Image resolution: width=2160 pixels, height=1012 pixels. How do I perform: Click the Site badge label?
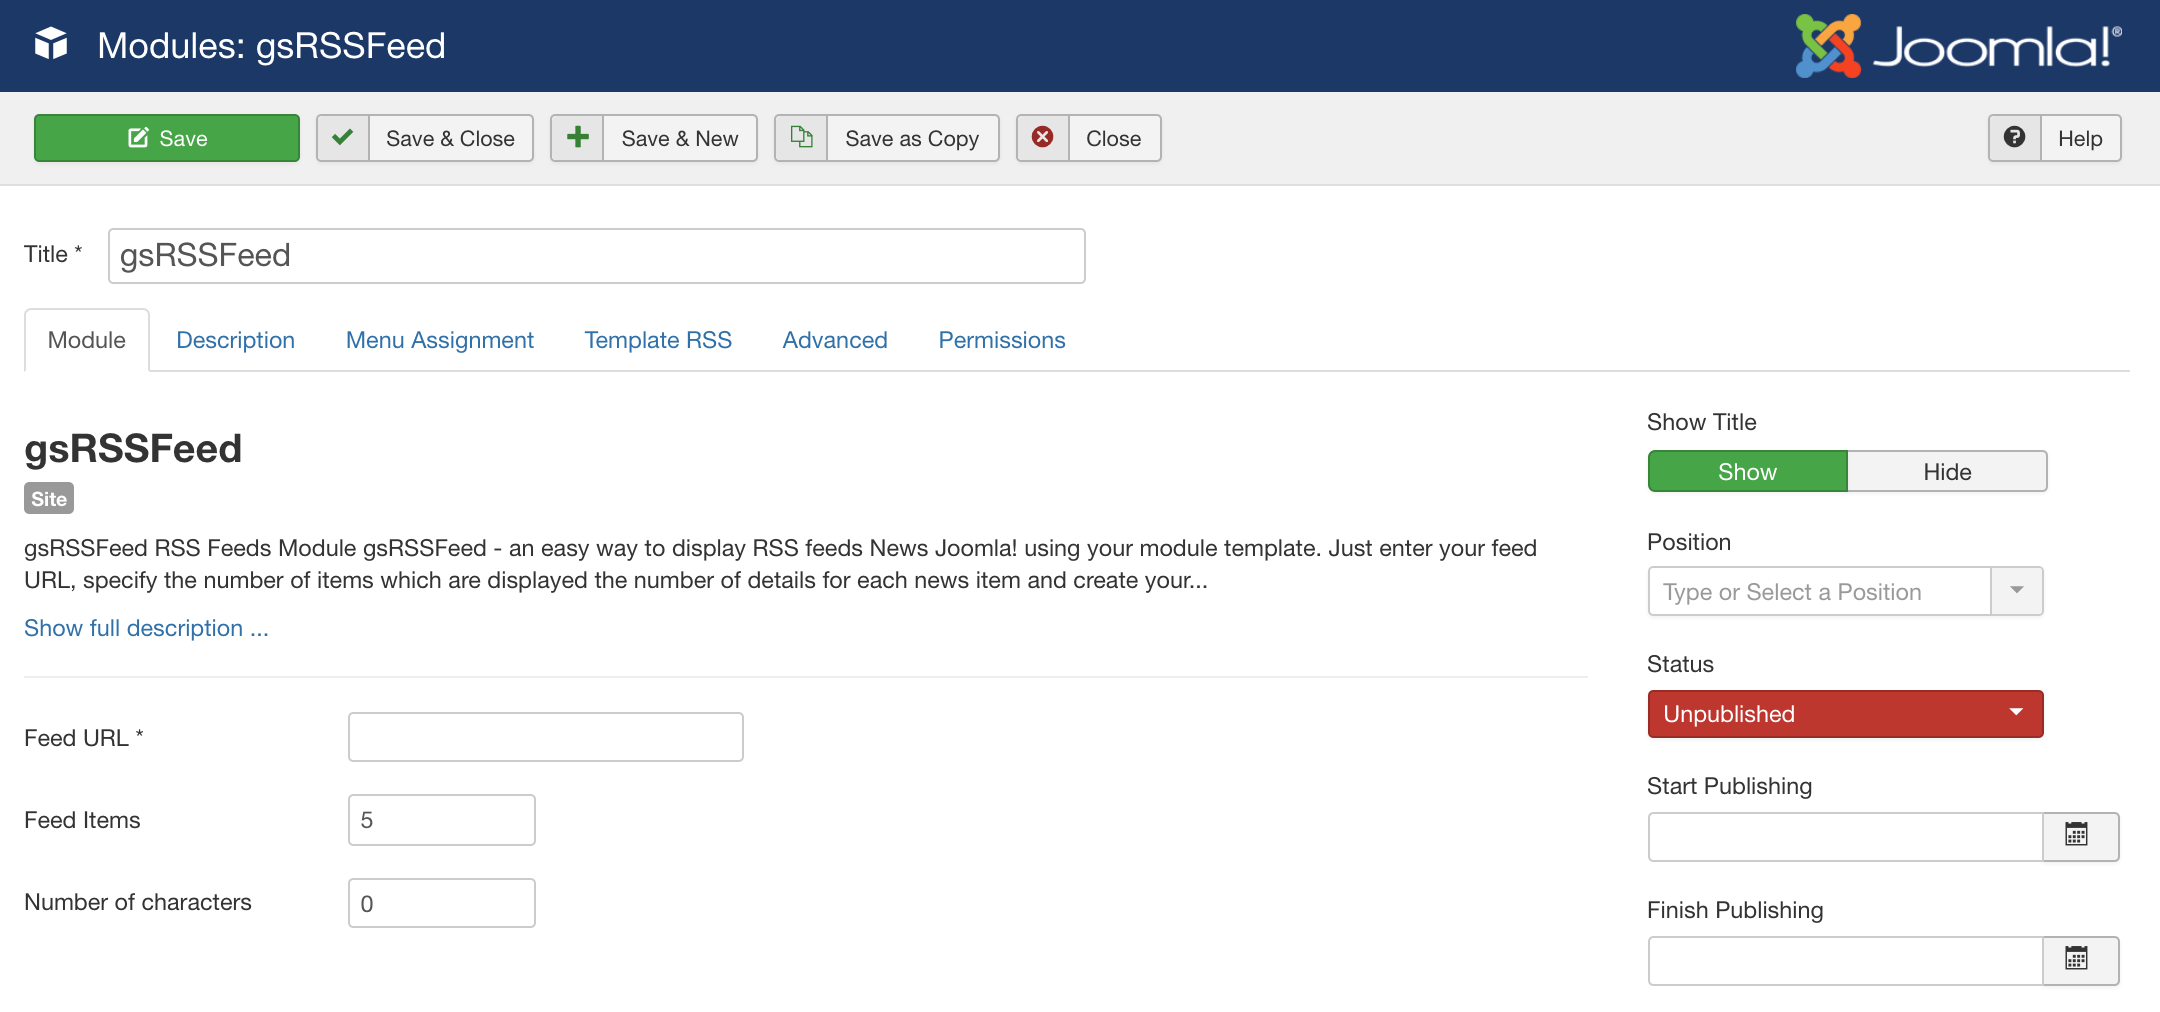point(49,499)
